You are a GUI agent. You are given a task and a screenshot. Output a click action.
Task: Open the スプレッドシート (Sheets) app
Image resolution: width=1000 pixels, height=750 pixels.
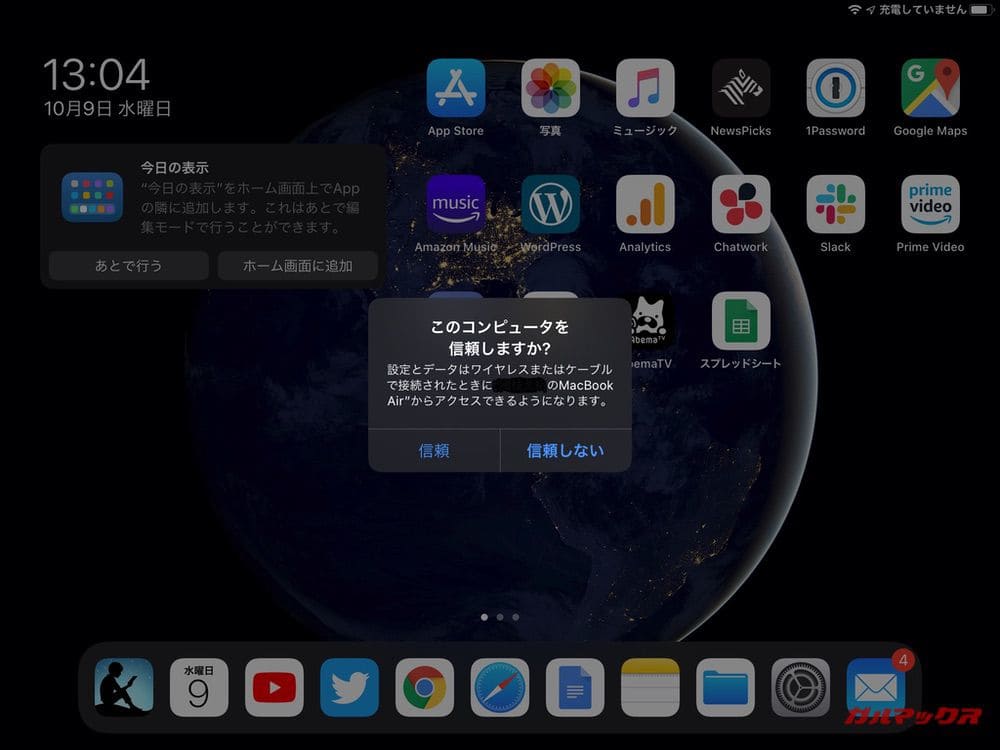[741, 321]
